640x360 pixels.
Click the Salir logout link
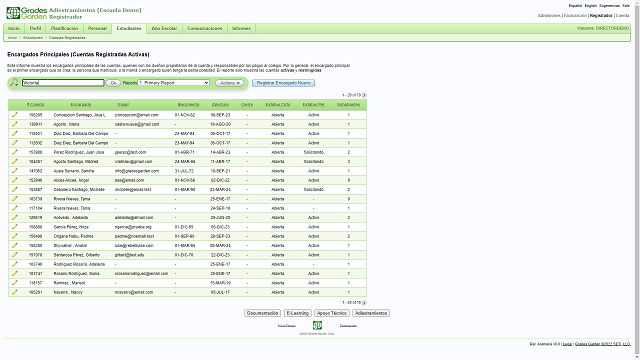coord(626,6)
